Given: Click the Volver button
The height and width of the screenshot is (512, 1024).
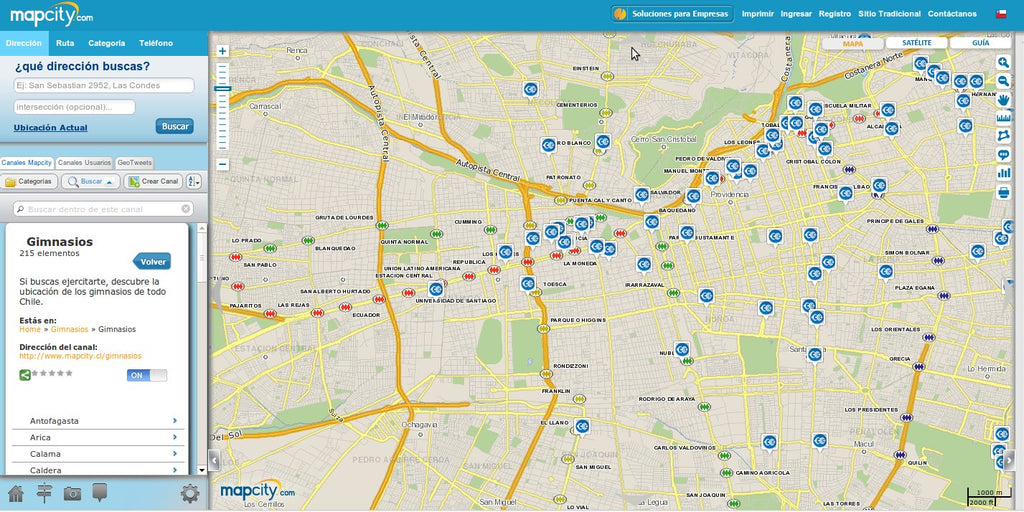Looking at the screenshot, I should 152,261.
